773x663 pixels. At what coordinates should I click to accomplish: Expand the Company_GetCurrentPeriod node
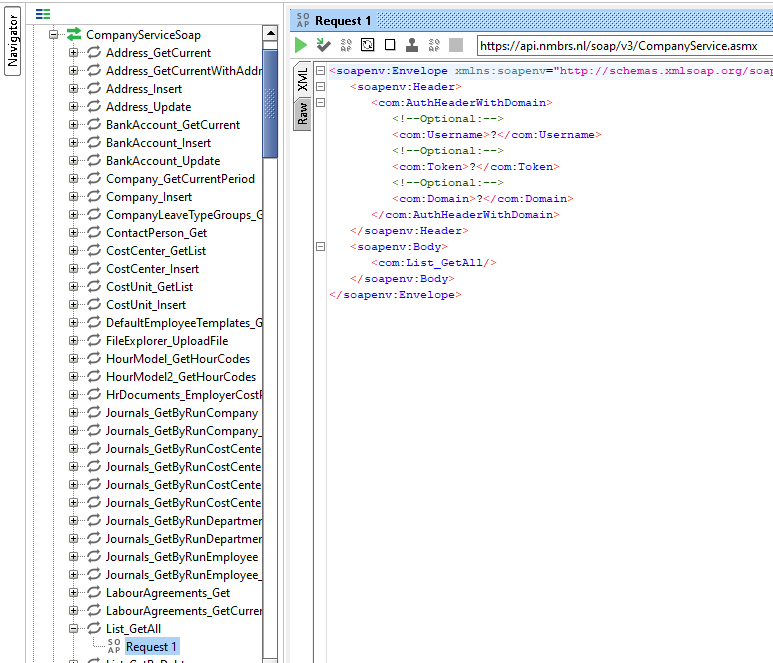(x=73, y=178)
